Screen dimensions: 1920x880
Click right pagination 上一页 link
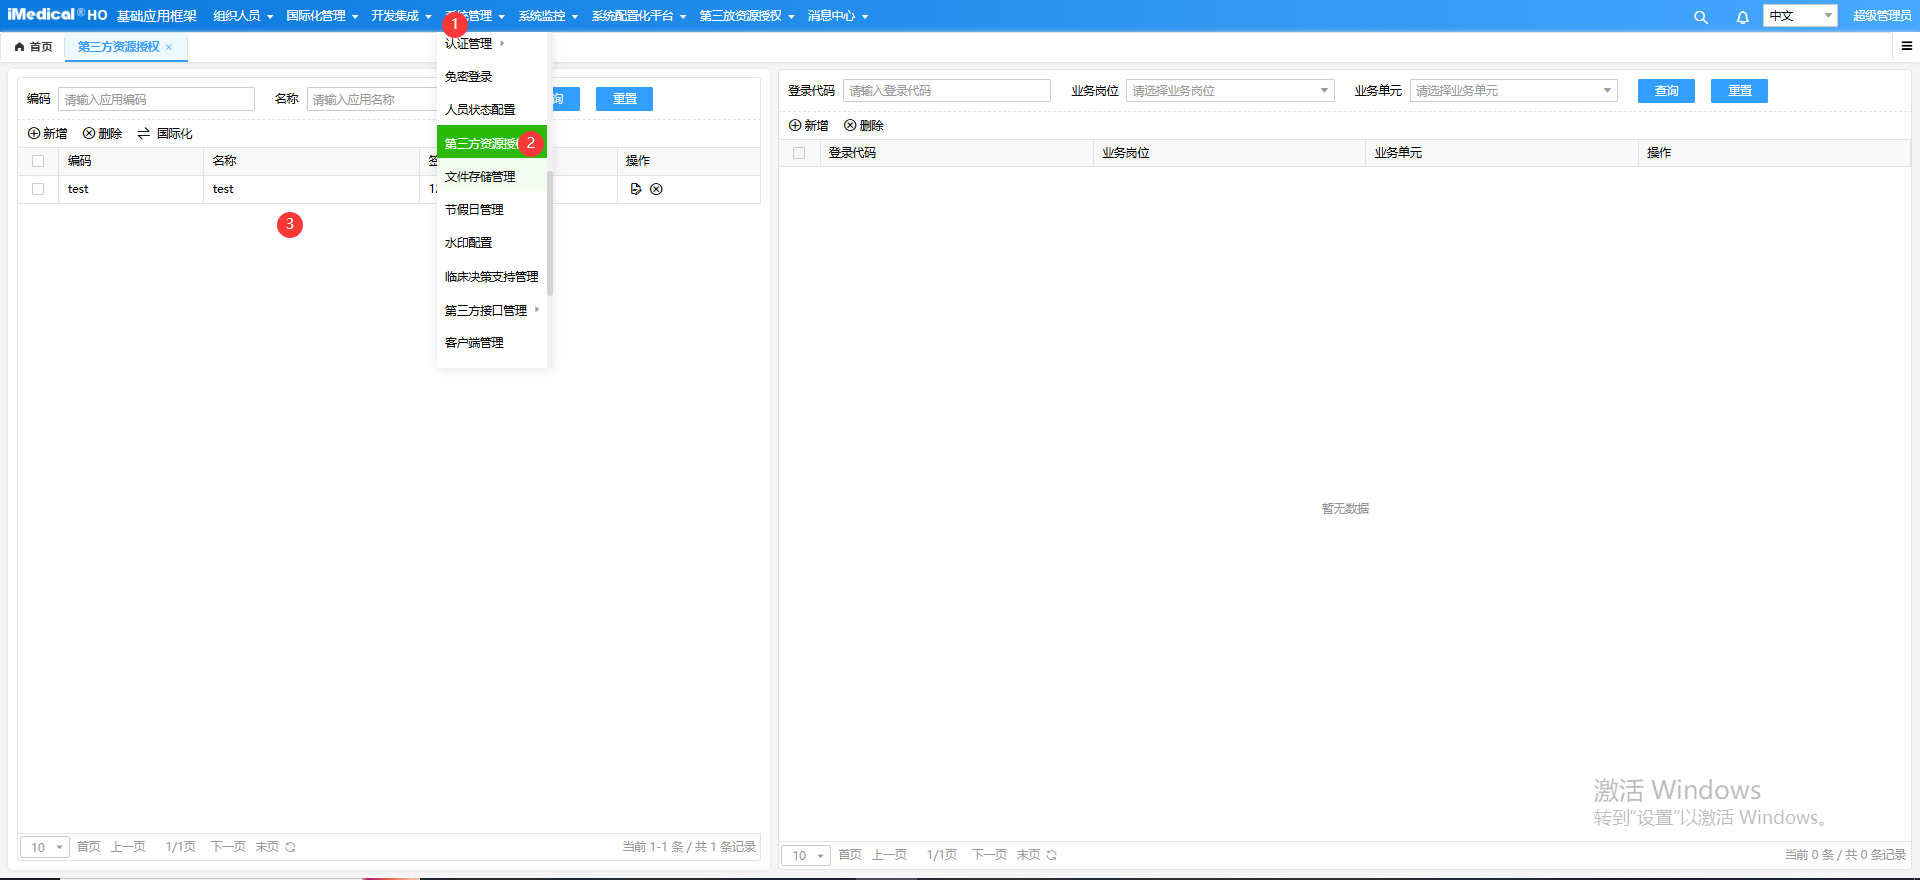pyautogui.click(x=889, y=855)
